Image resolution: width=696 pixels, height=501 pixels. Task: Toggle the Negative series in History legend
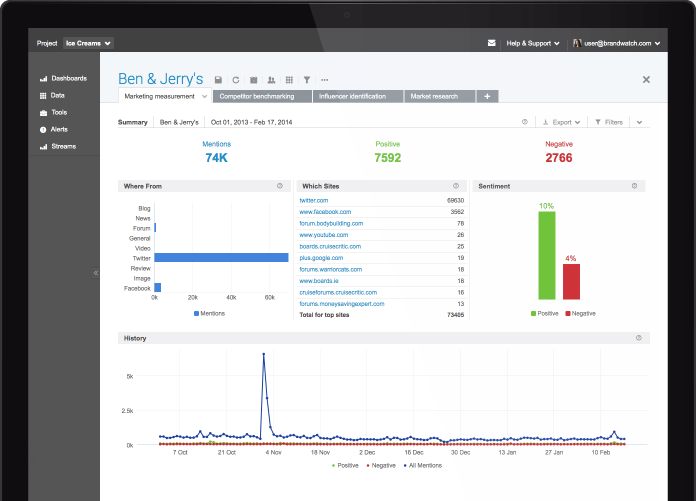(x=381, y=465)
